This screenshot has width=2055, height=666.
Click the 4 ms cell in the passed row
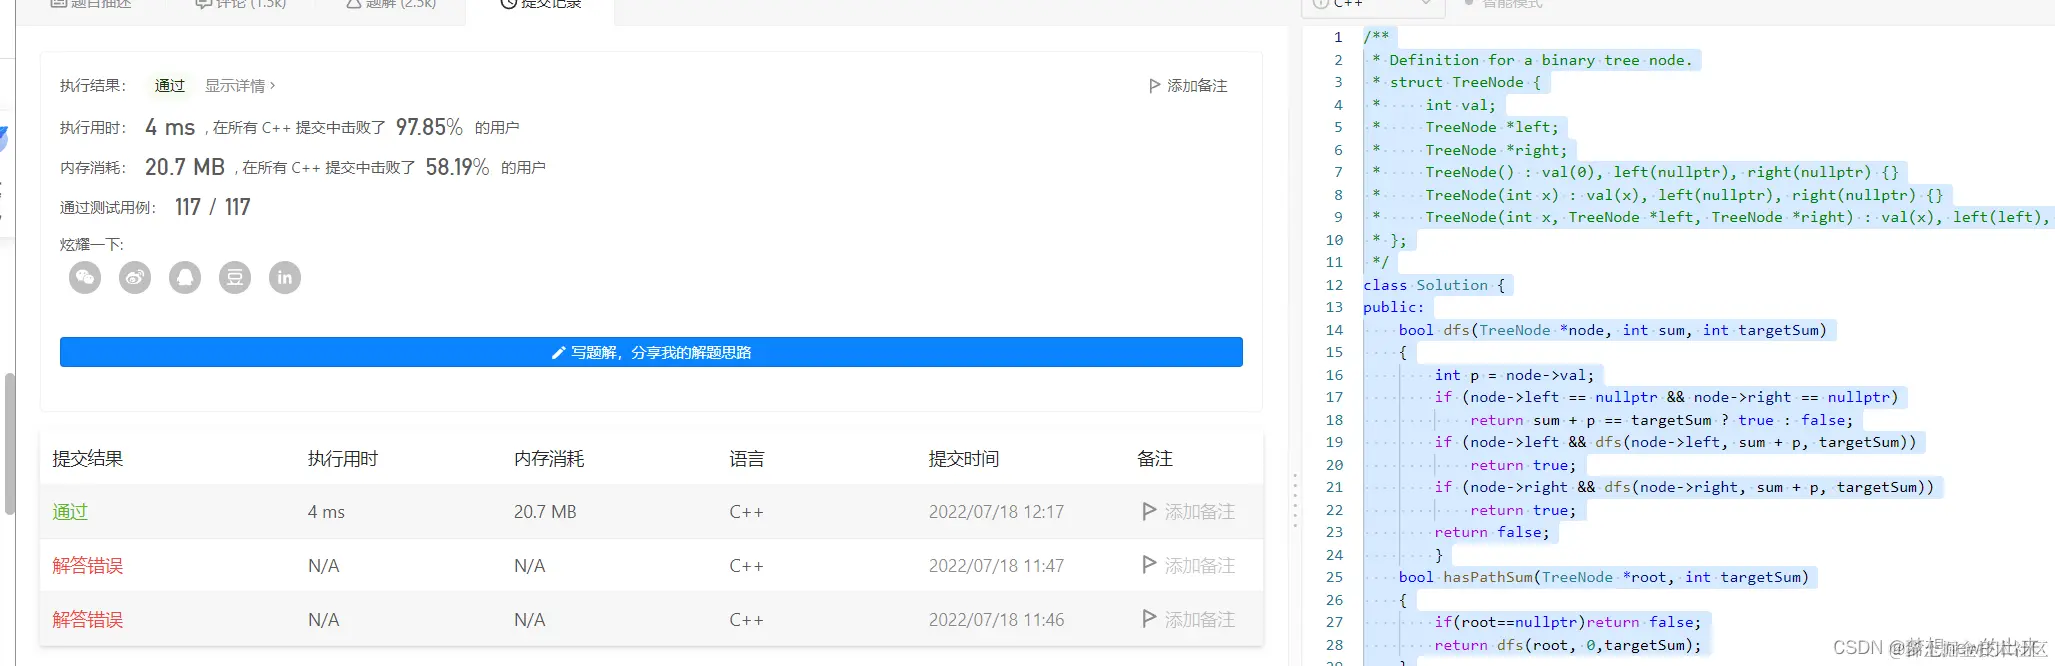point(326,512)
